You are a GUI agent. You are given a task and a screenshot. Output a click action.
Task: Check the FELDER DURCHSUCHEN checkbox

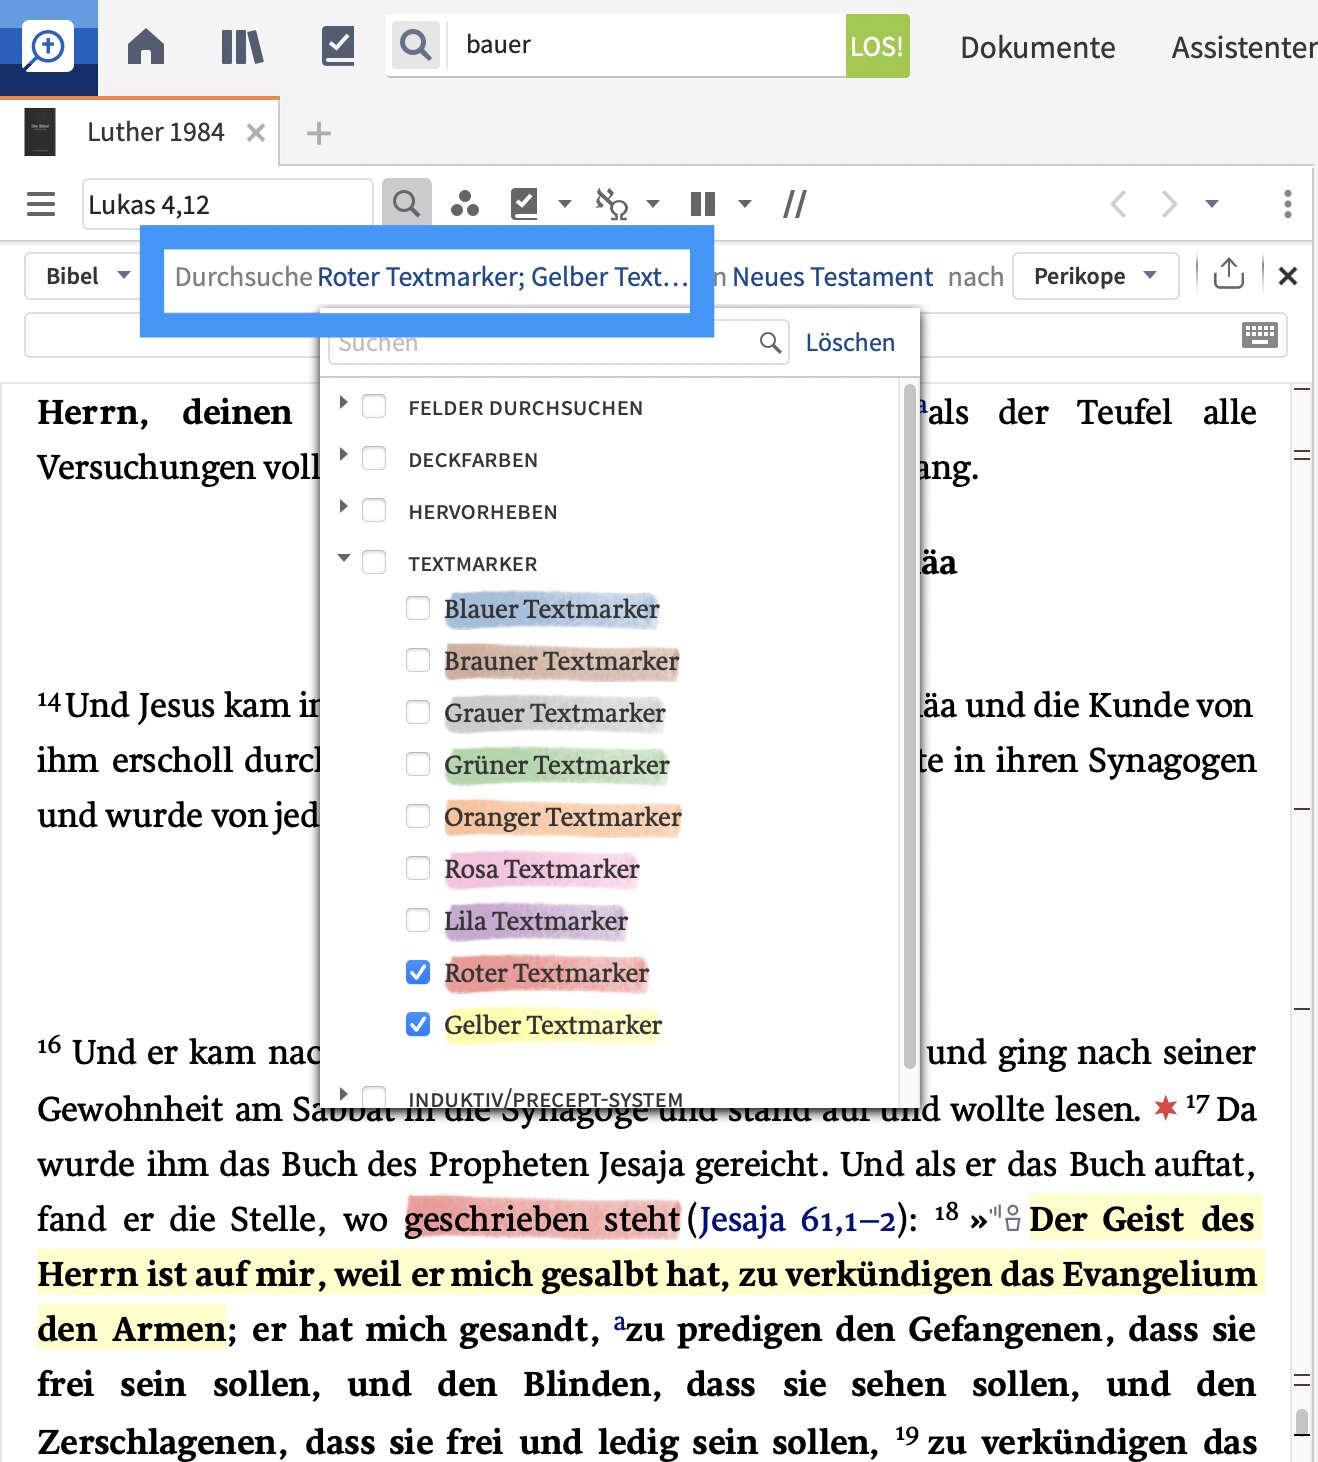(374, 406)
